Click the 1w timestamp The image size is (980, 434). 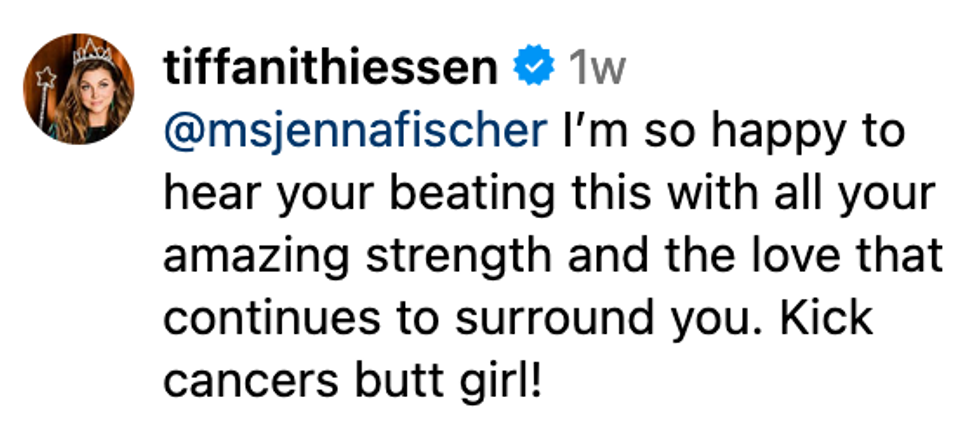pos(595,69)
